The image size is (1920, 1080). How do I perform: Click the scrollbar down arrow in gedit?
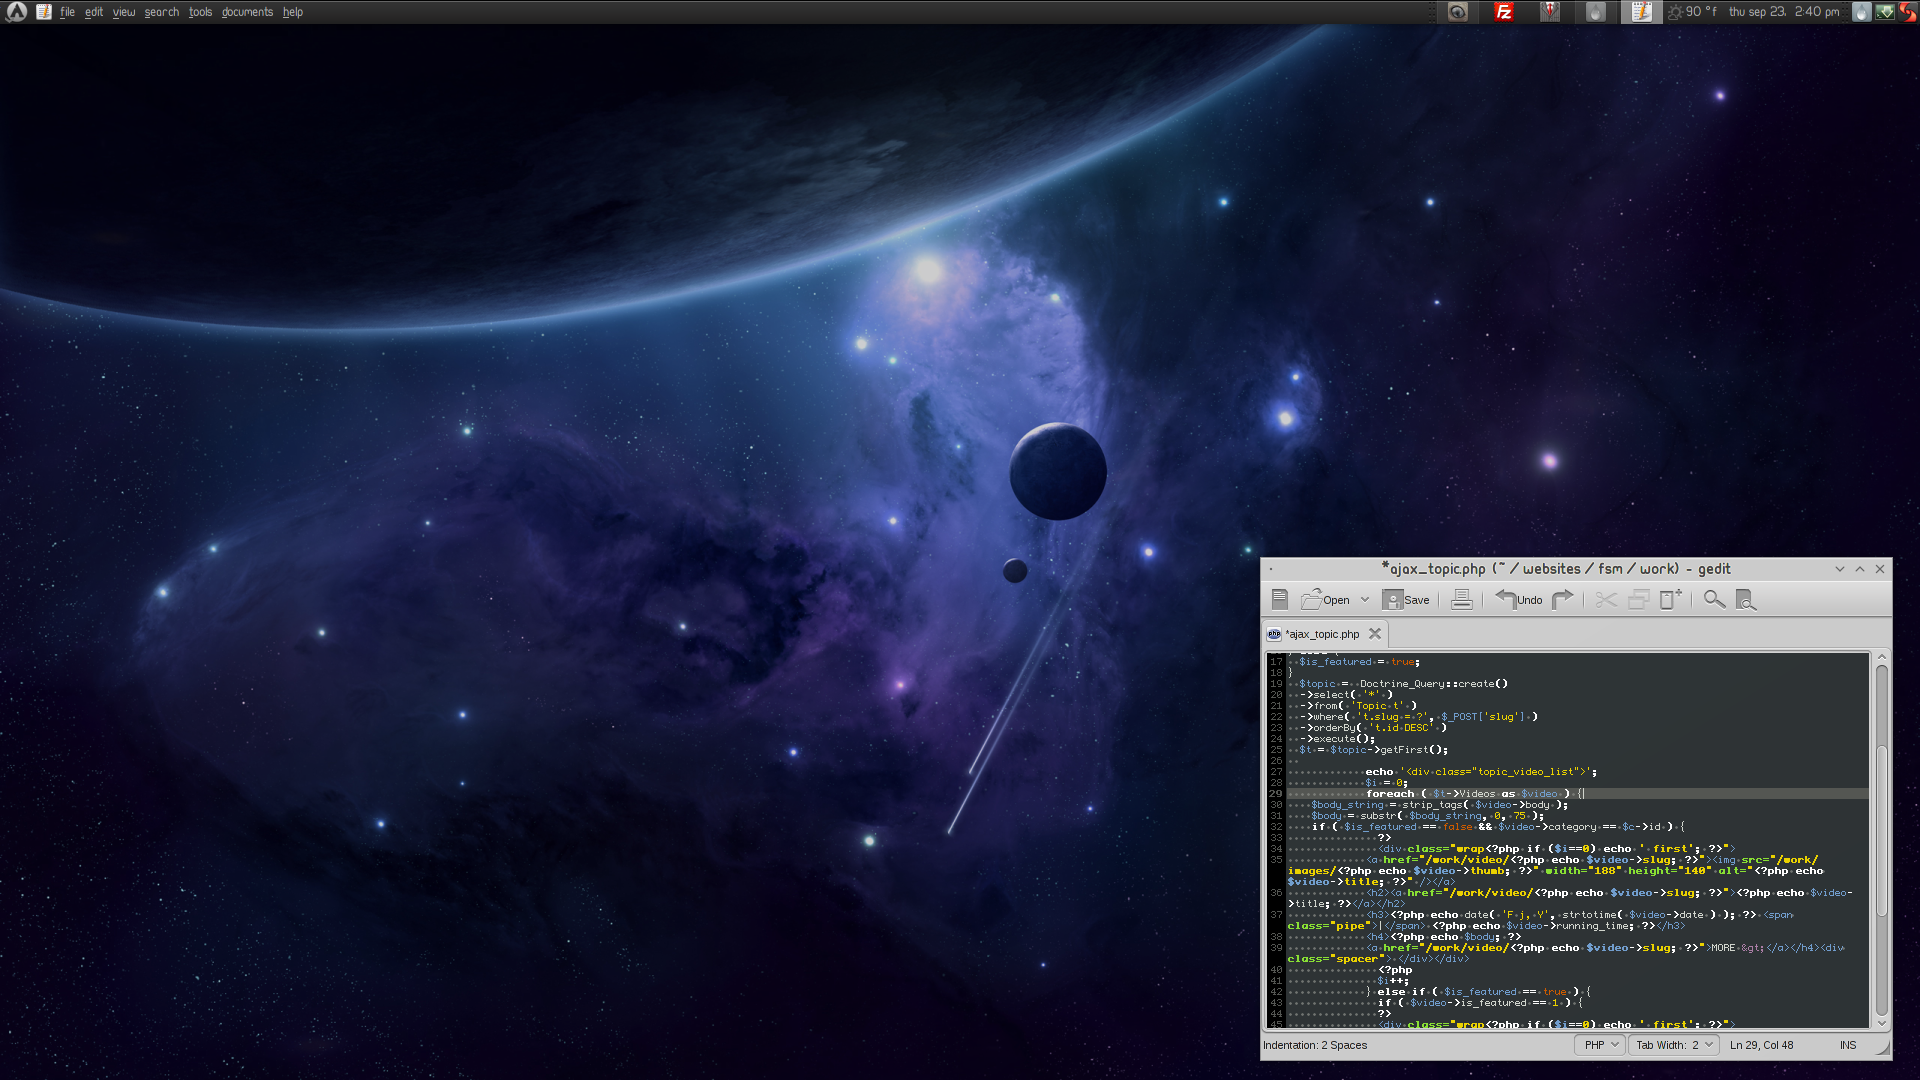pos(1881,1023)
